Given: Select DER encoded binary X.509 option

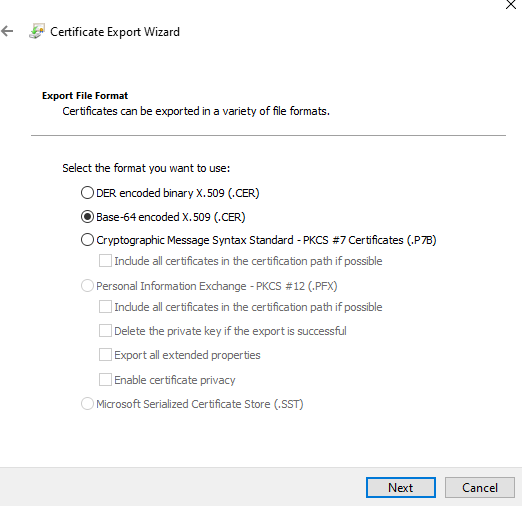Looking at the screenshot, I should tap(87, 193).
